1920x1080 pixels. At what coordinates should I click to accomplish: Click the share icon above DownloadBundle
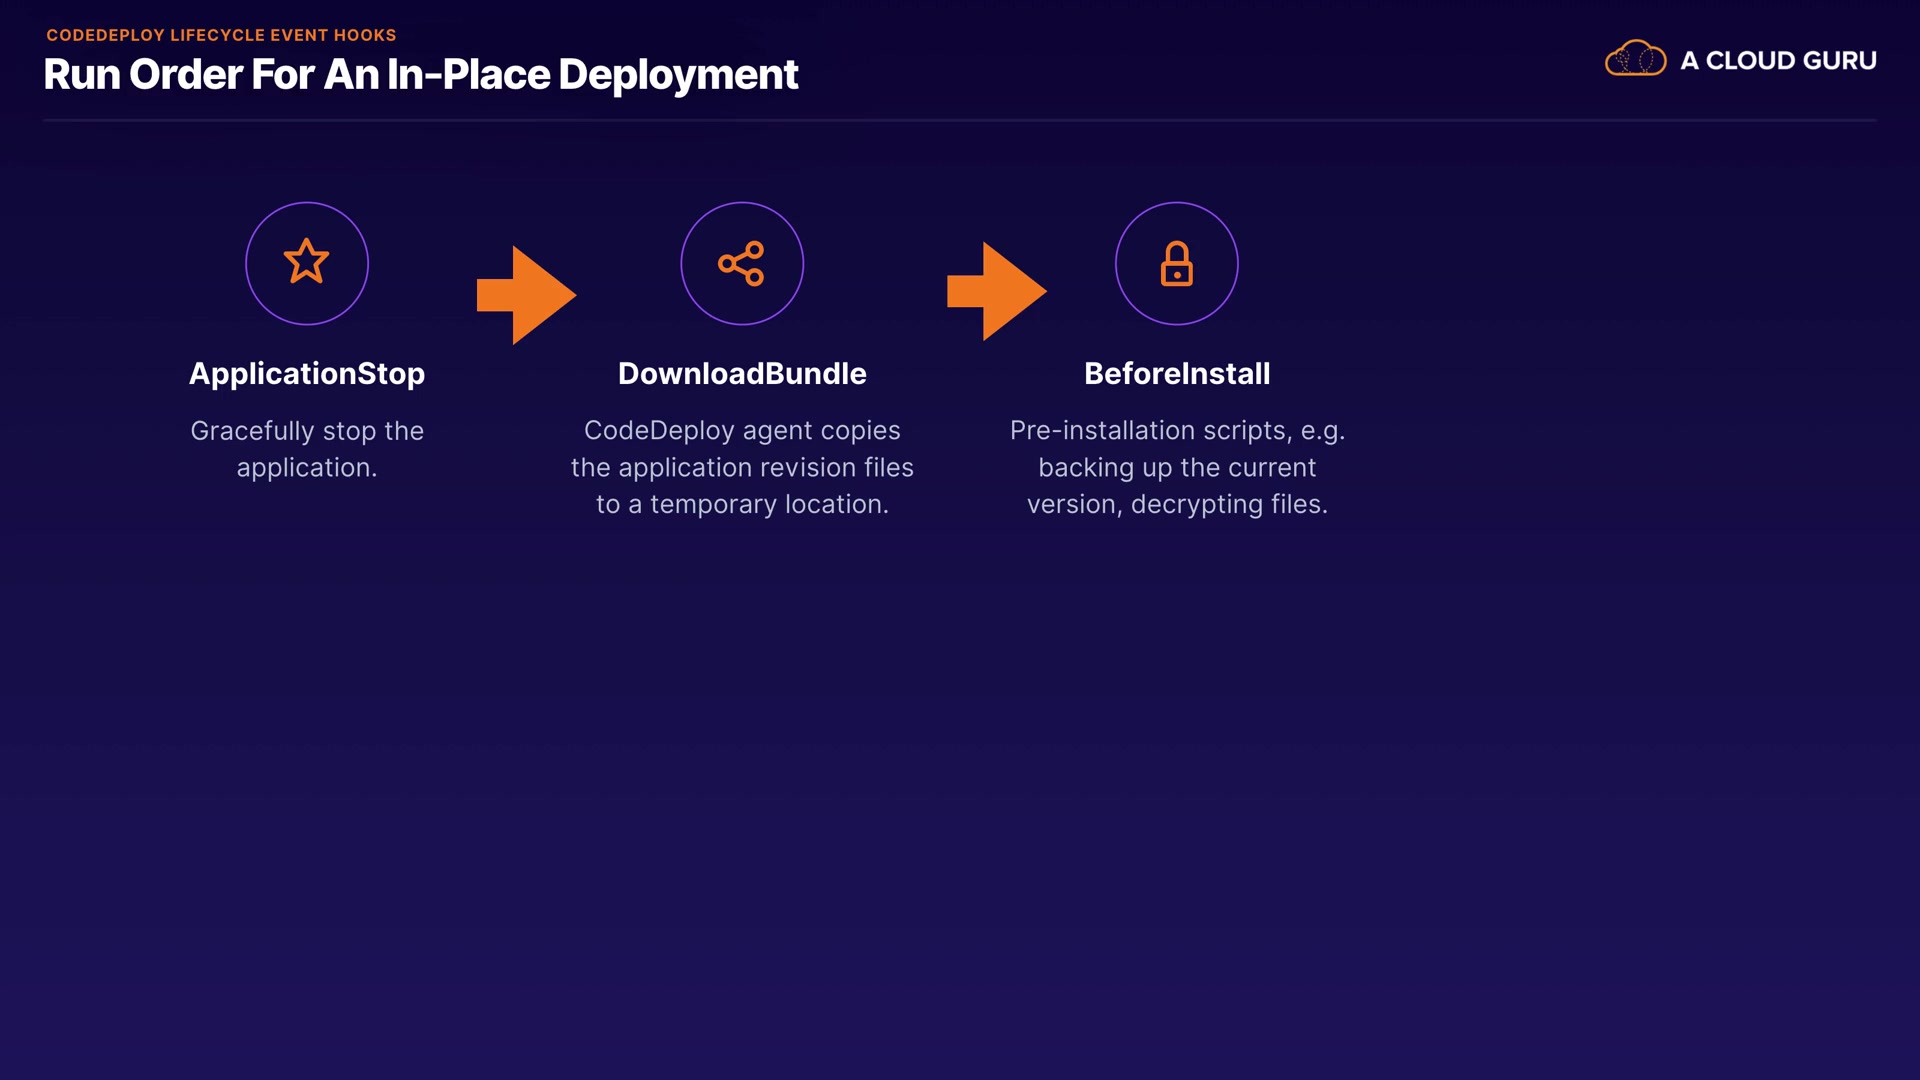741,263
